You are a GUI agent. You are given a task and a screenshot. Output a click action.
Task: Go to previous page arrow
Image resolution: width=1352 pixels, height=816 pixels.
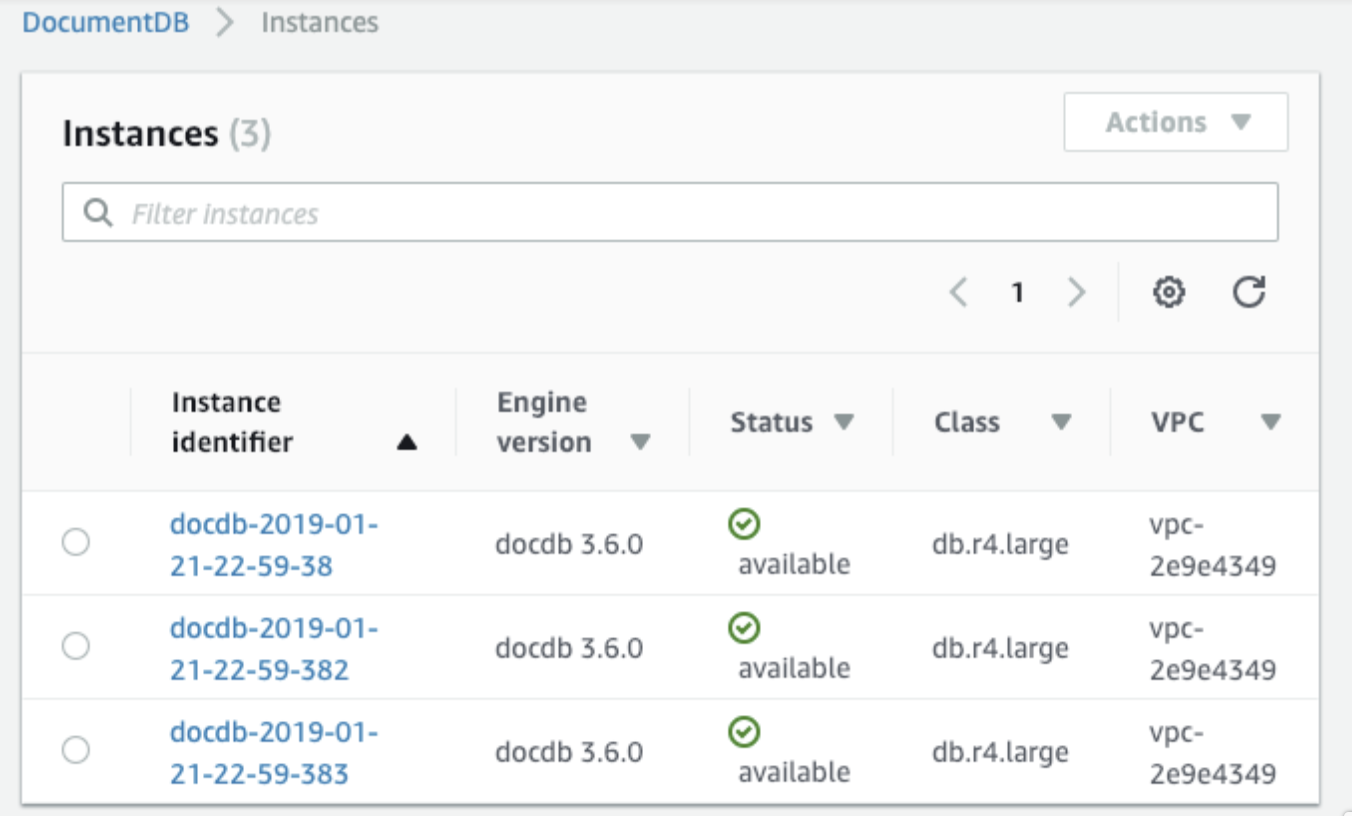[x=959, y=293]
